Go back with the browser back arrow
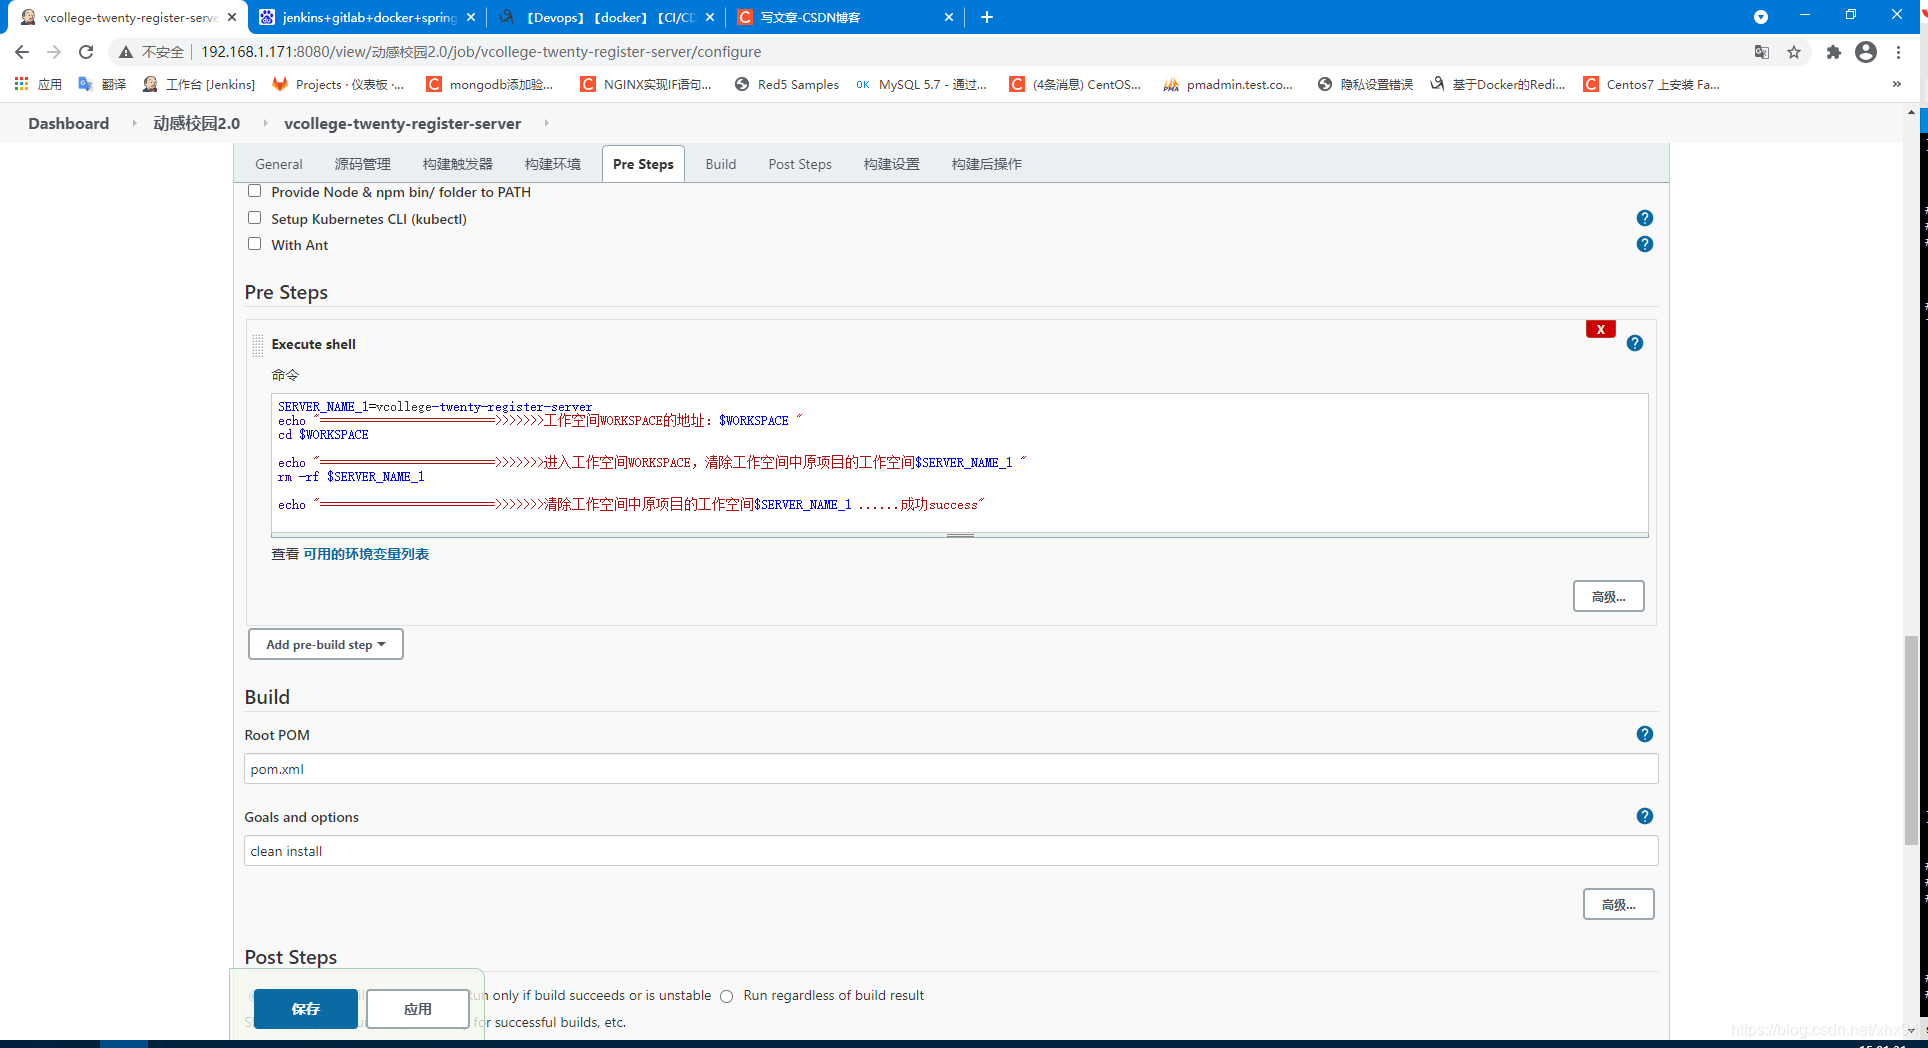This screenshot has height=1048, width=1928. 22,52
